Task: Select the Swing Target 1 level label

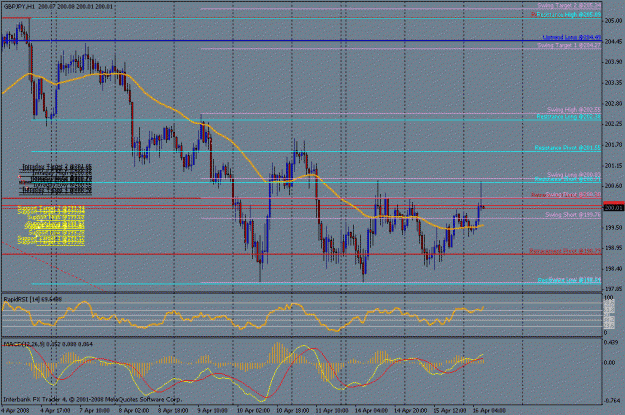Action: (x=569, y=45)
